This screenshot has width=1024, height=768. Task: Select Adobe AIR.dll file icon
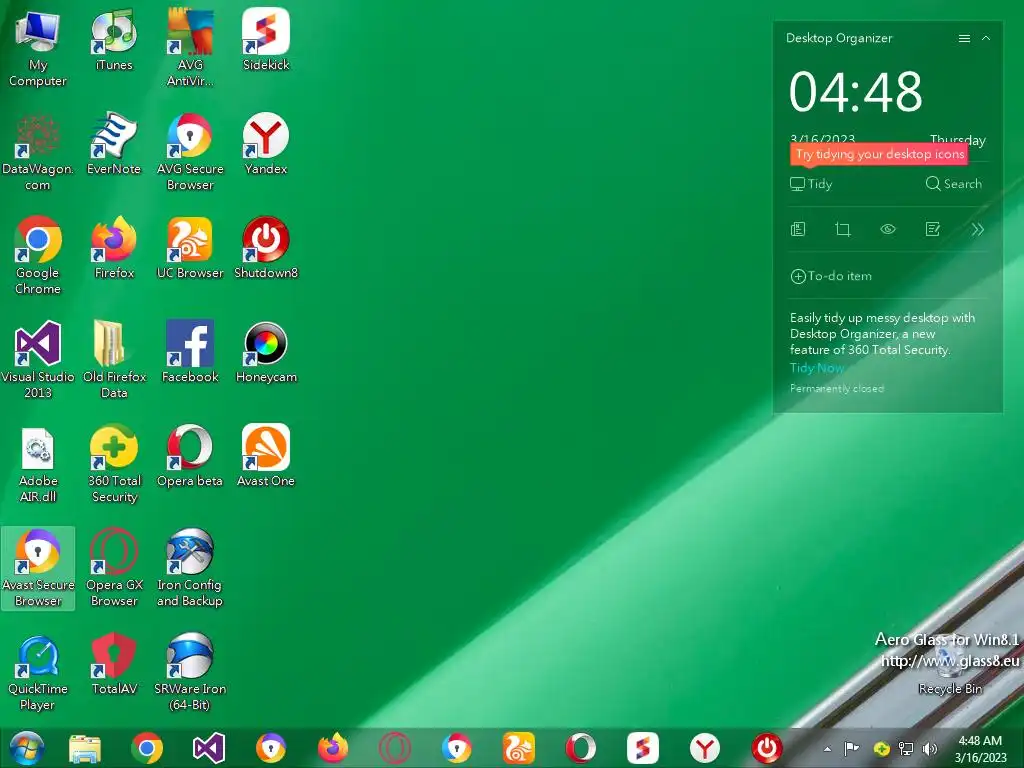point(38,464)
